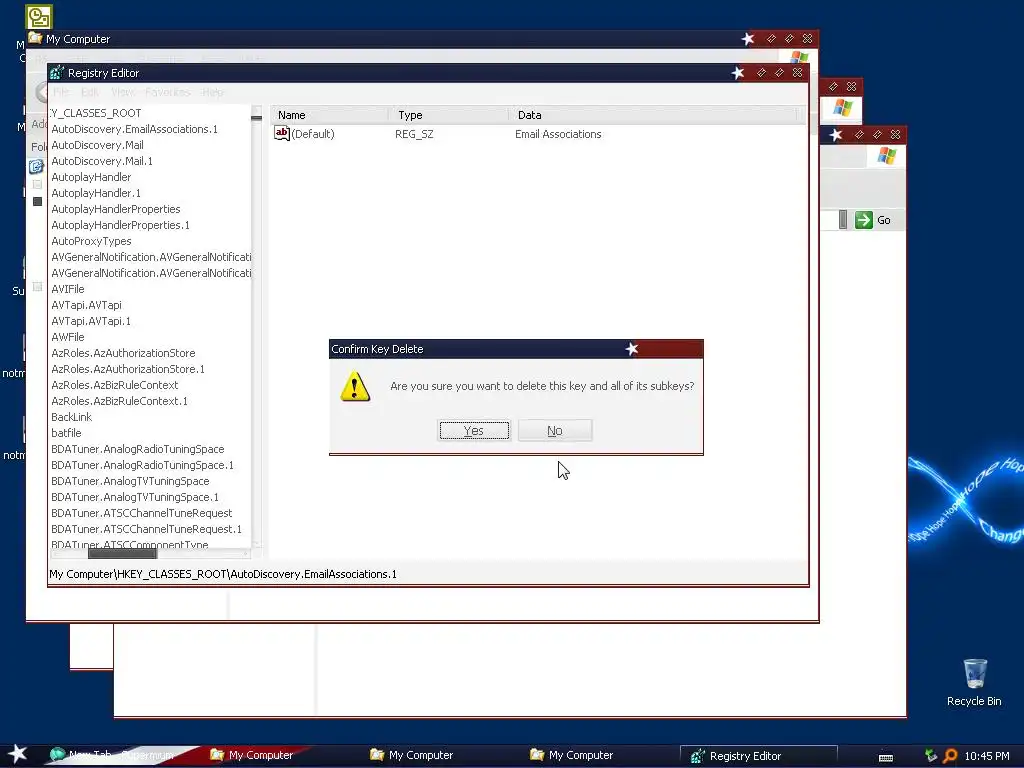1024x768 pixels.
Task: Open the Registry Editor taskbar button
Action: click(x=759, y=756)
